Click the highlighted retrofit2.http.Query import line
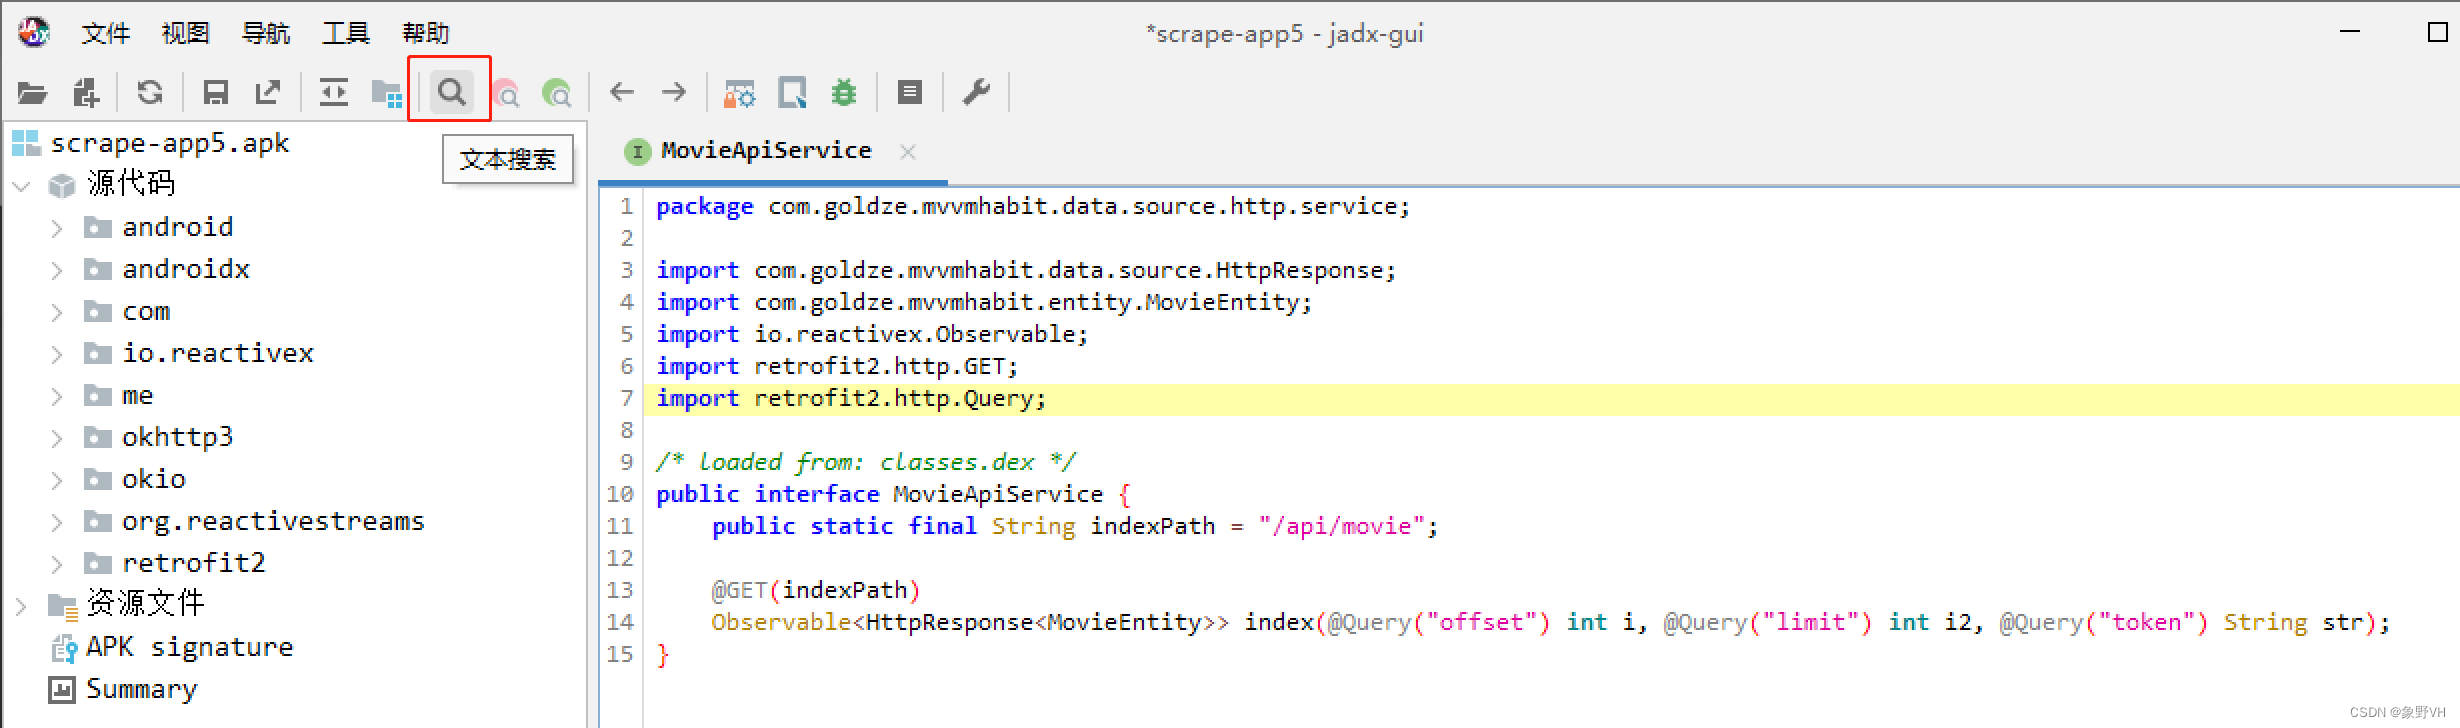Screen dimensions: 2460x728 click(851, 398)
